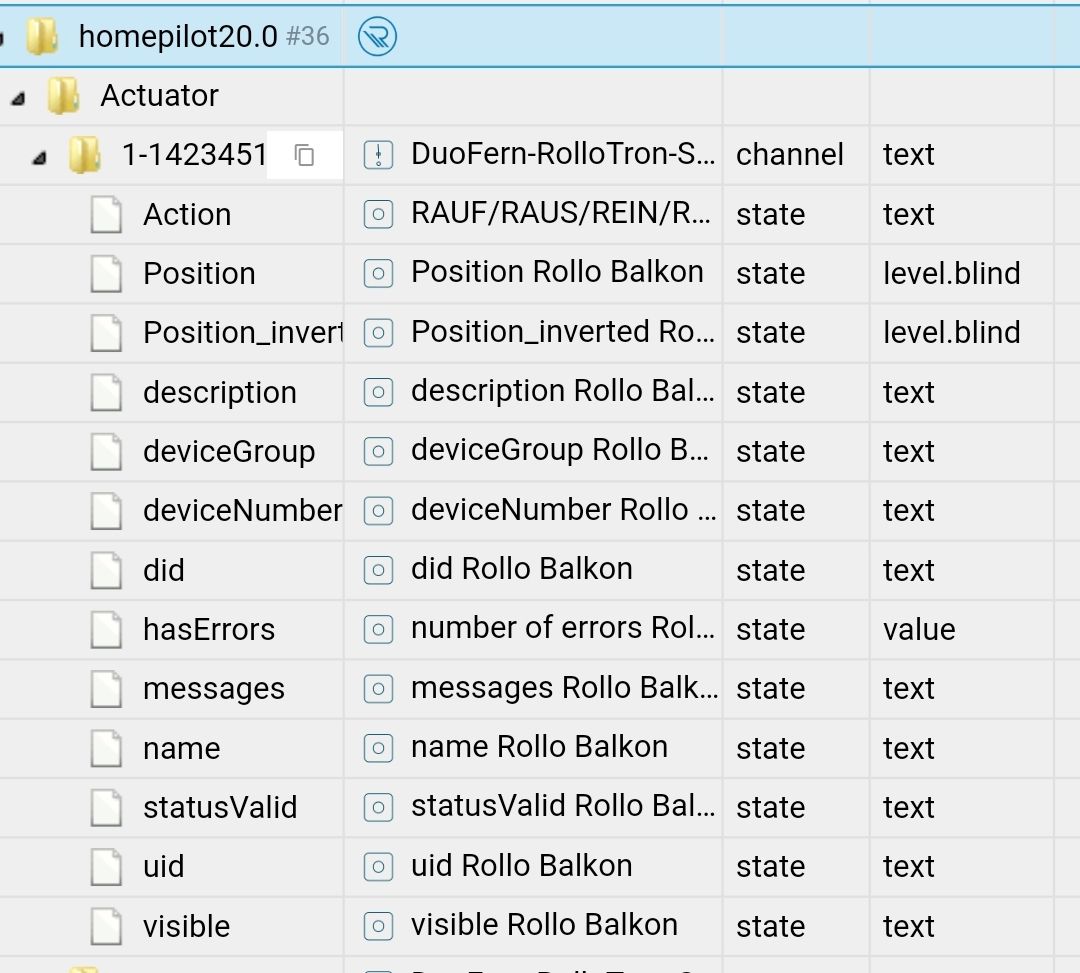Select the uid state entry
Image resolution: width=1080 pixels, height=973 pixels.
click(163, 867)
